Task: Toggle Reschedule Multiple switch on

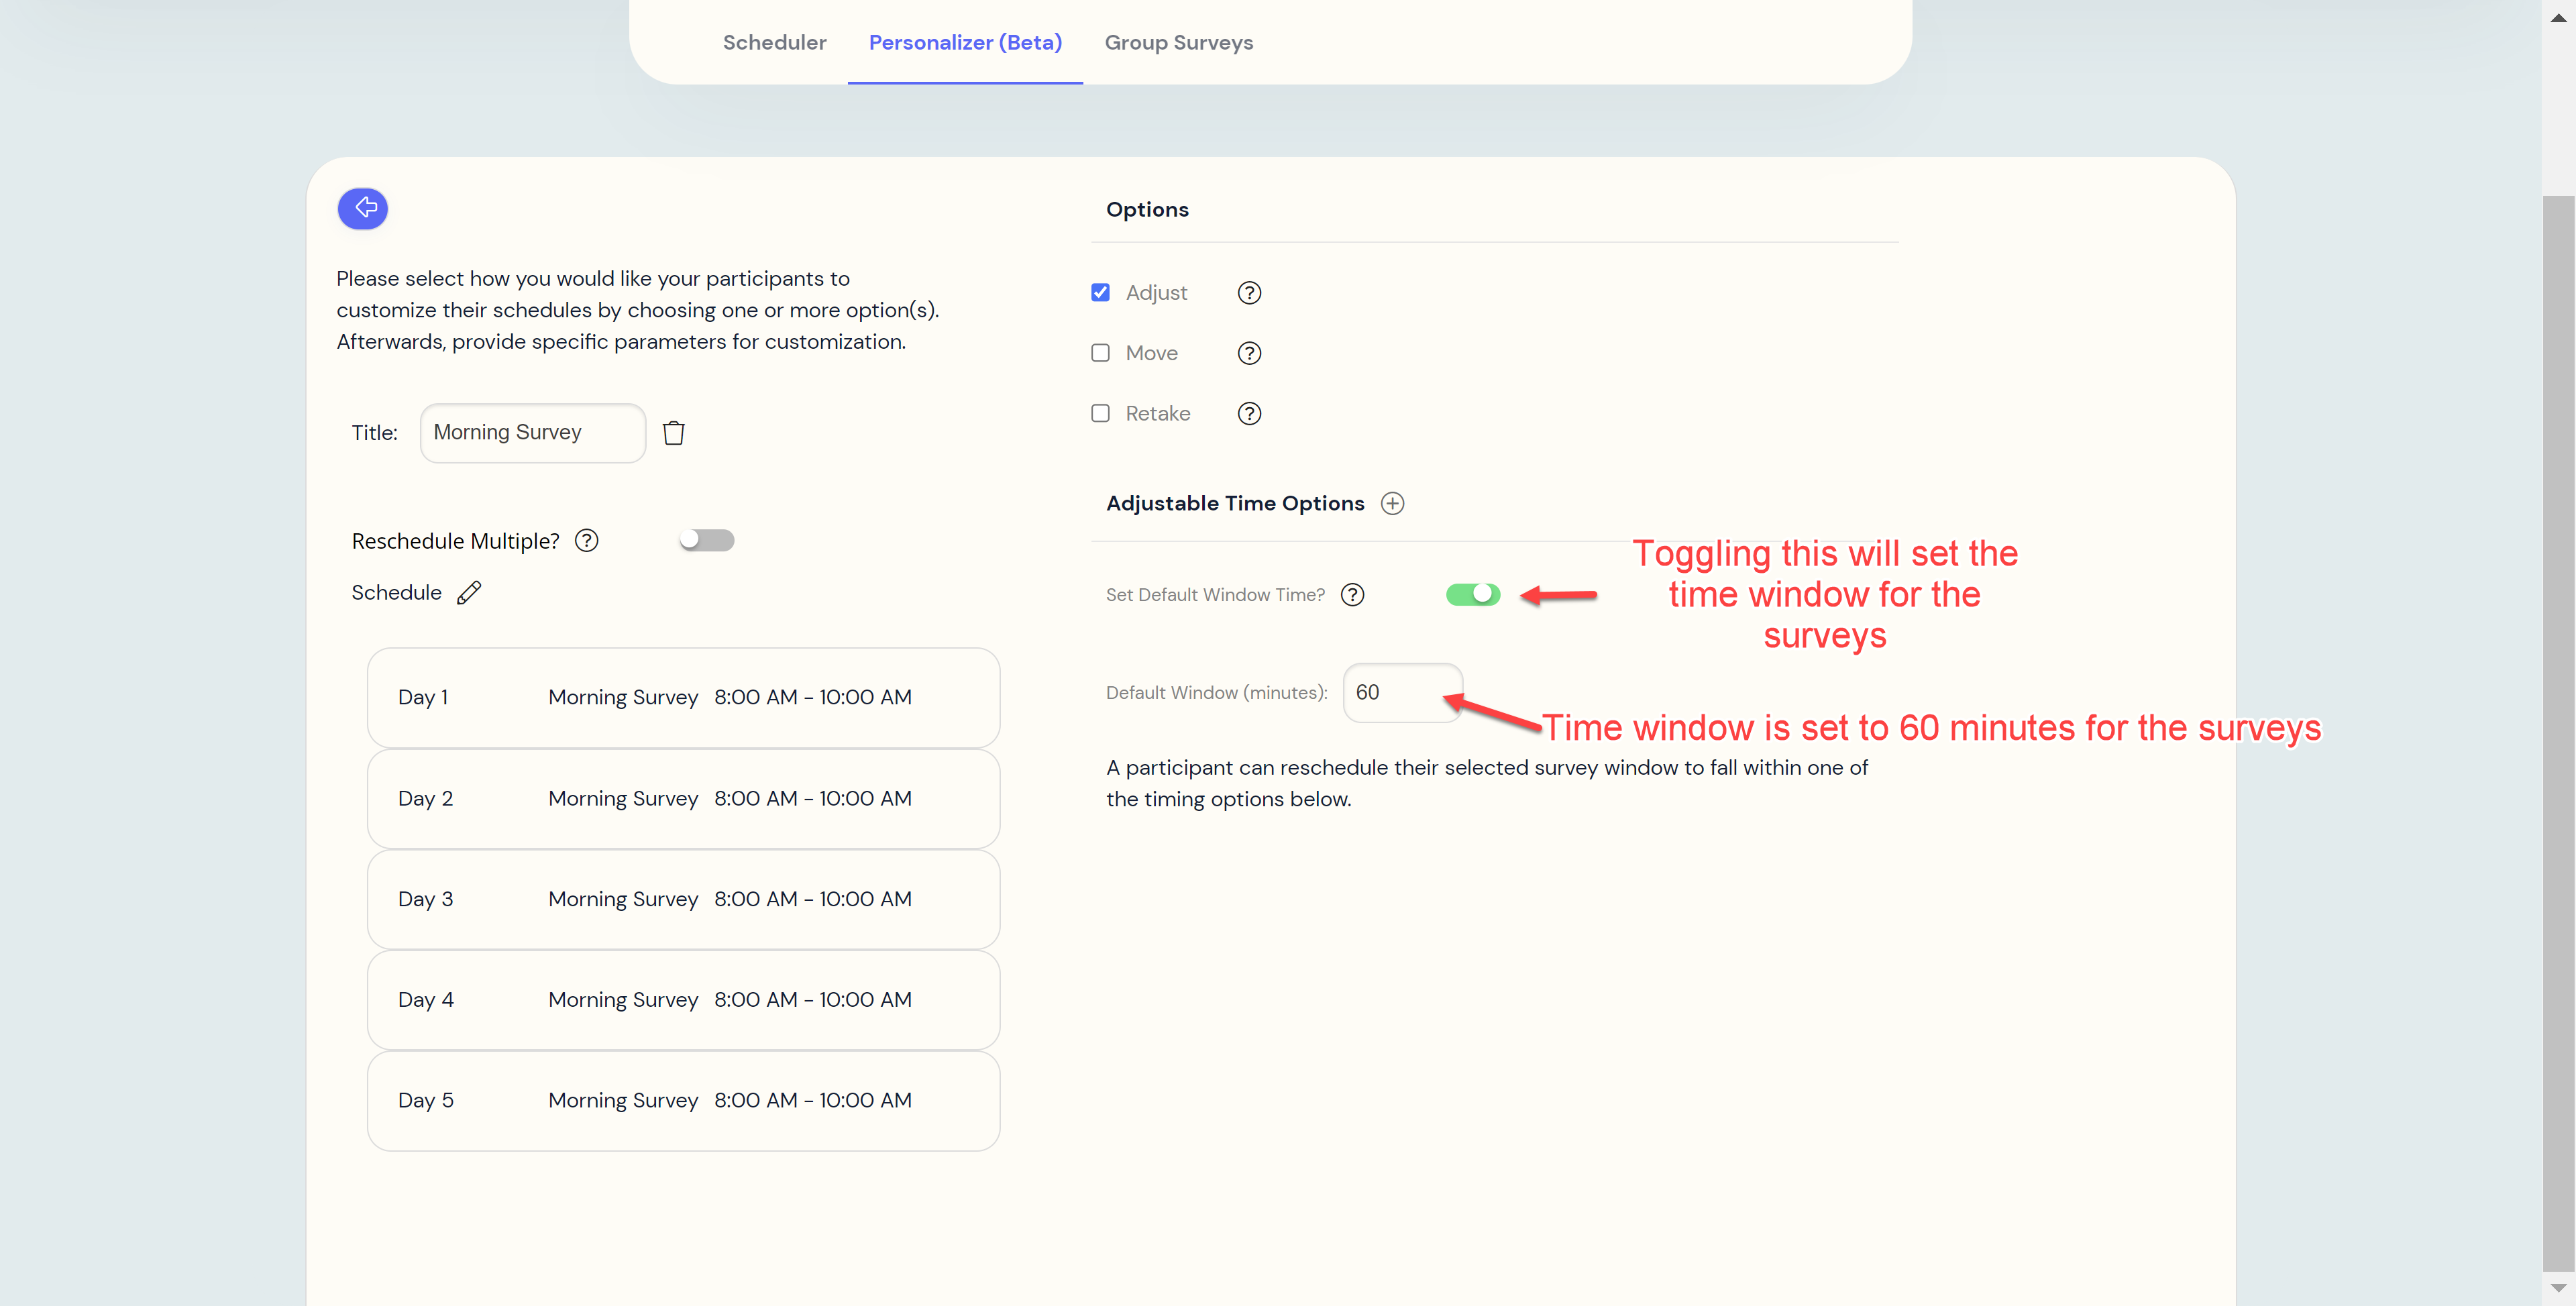Action: coord(707,541)
